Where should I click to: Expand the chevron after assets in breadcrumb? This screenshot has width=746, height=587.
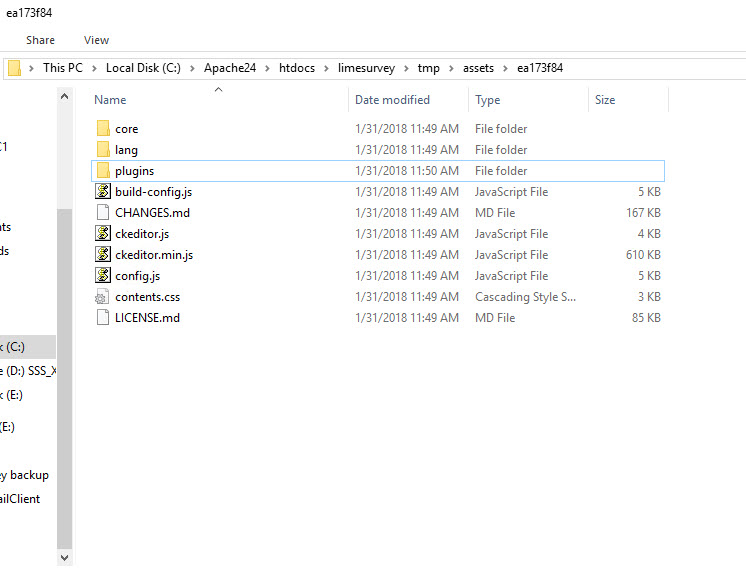point(506,68)
